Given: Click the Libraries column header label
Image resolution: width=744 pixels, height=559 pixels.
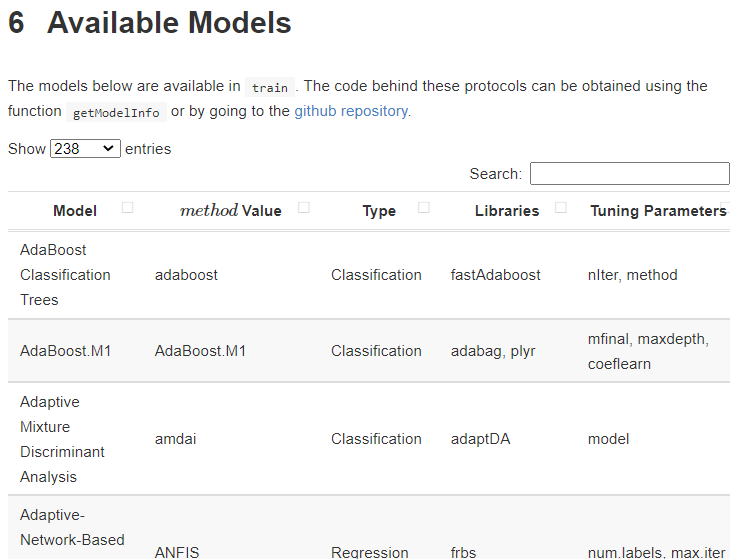Looking at the screenshot, I should click(x=507, y=211).
